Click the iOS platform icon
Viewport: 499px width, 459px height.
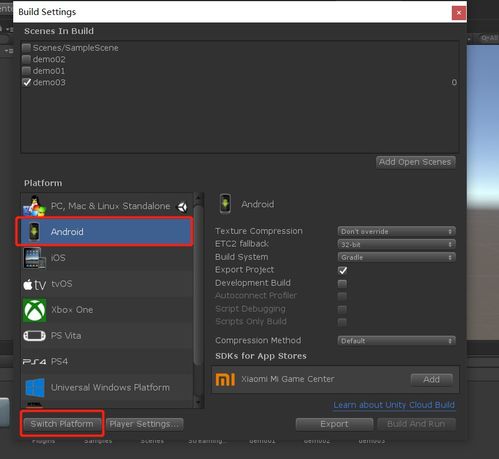pos(34,258)
